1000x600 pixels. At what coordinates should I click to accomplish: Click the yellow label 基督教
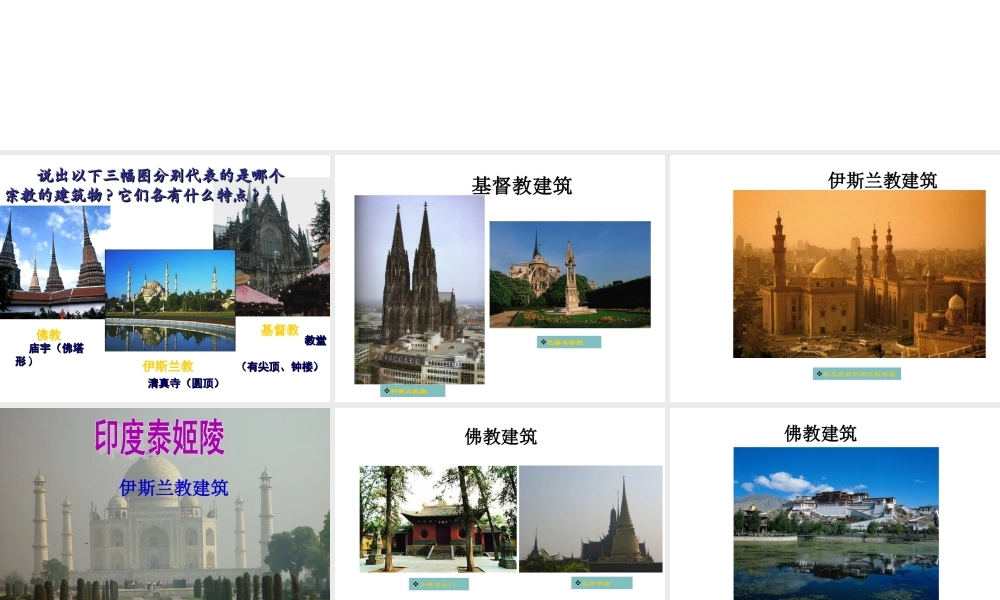click(x=280, y=330)
